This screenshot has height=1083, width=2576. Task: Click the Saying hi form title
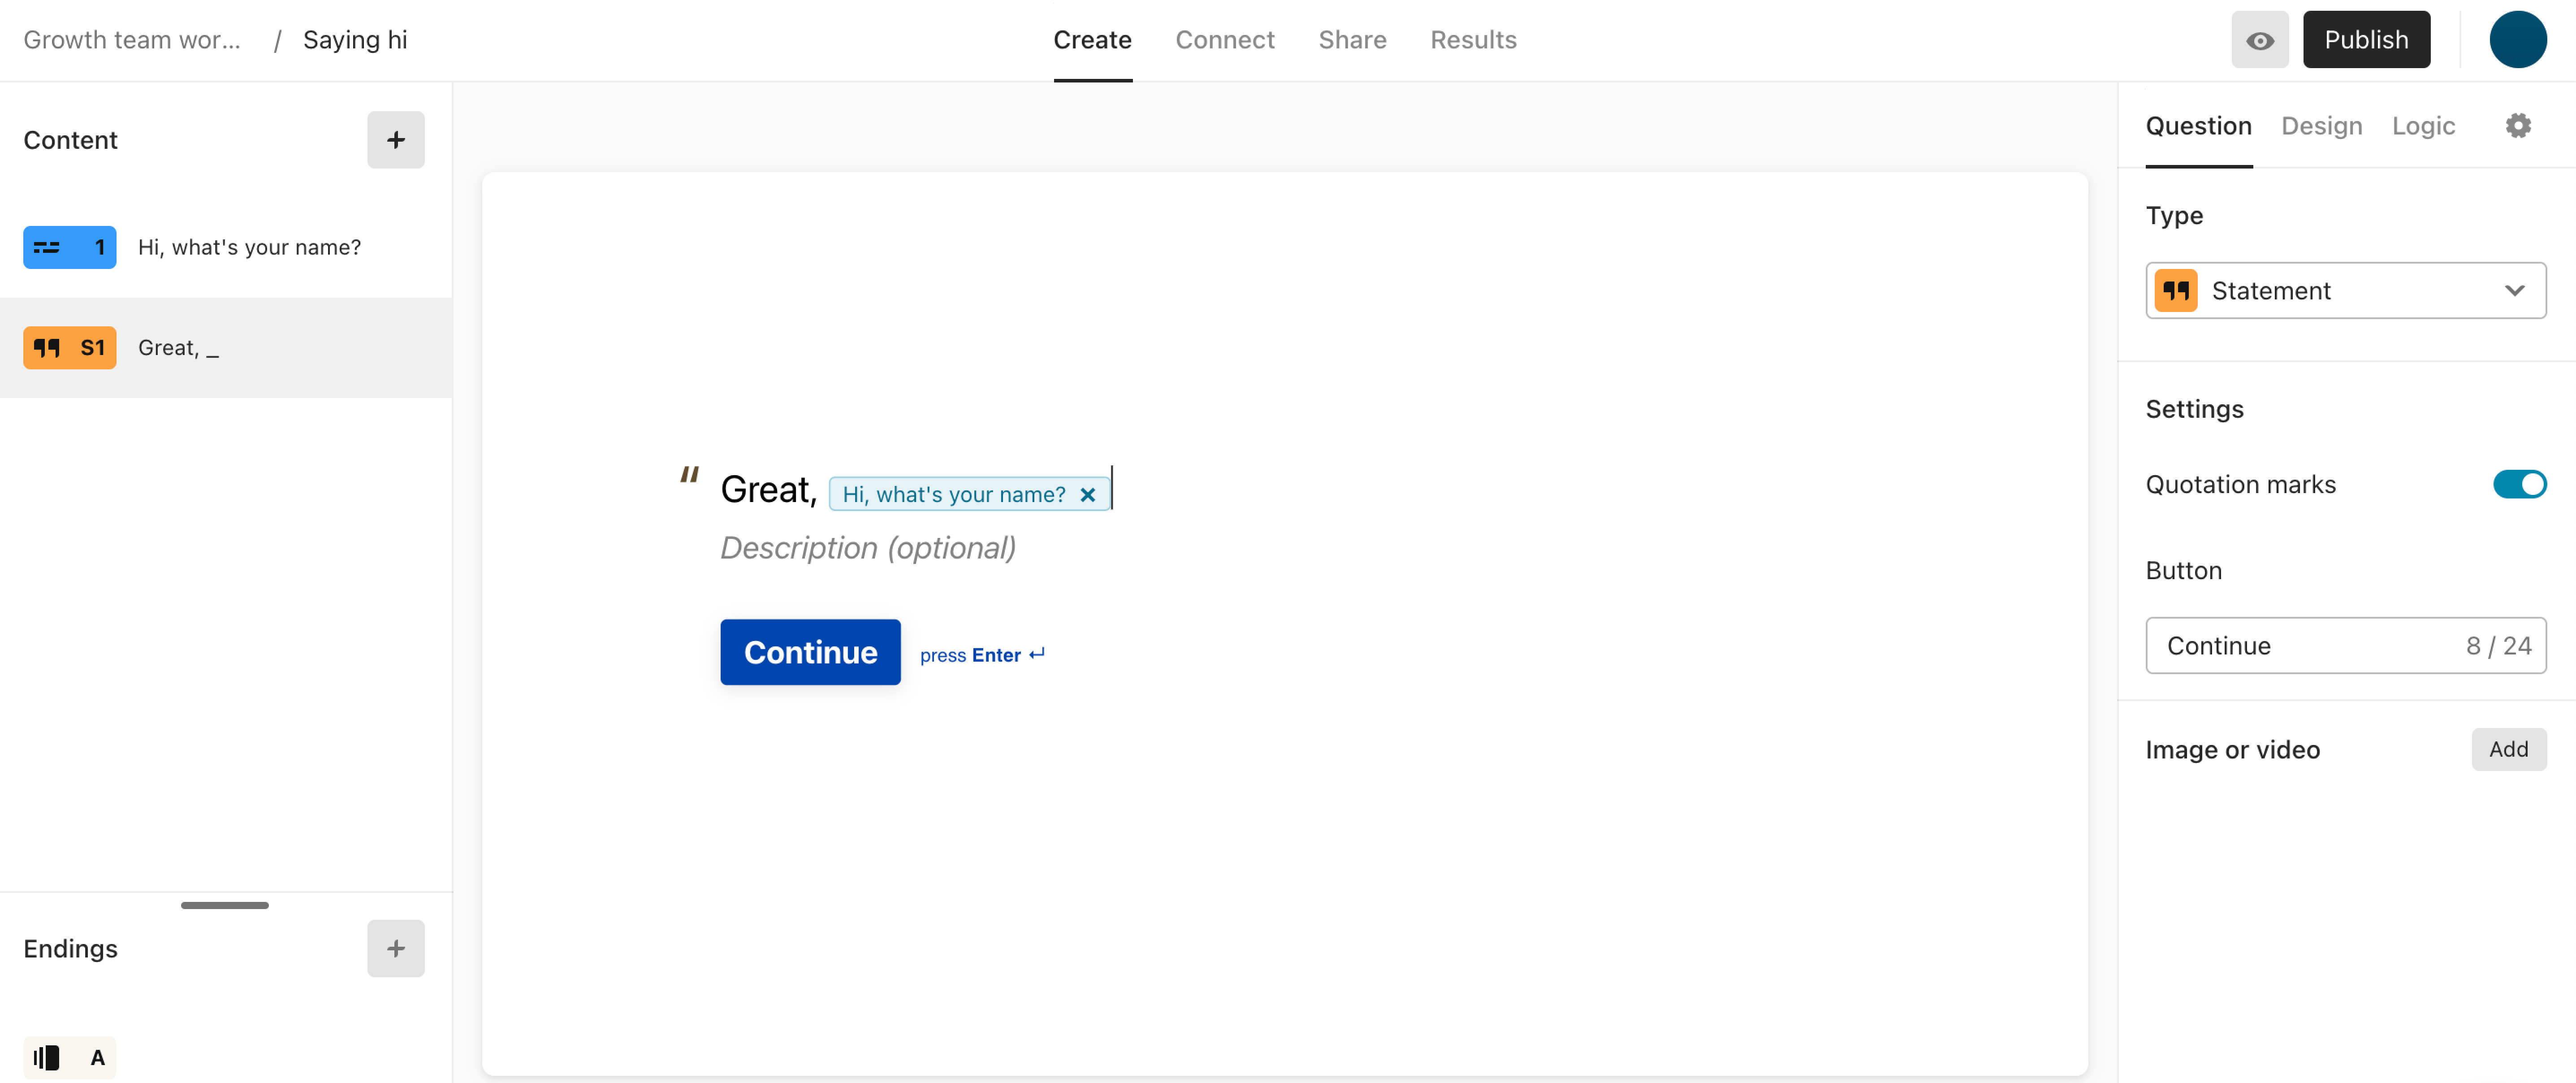[x=355, y=40]
